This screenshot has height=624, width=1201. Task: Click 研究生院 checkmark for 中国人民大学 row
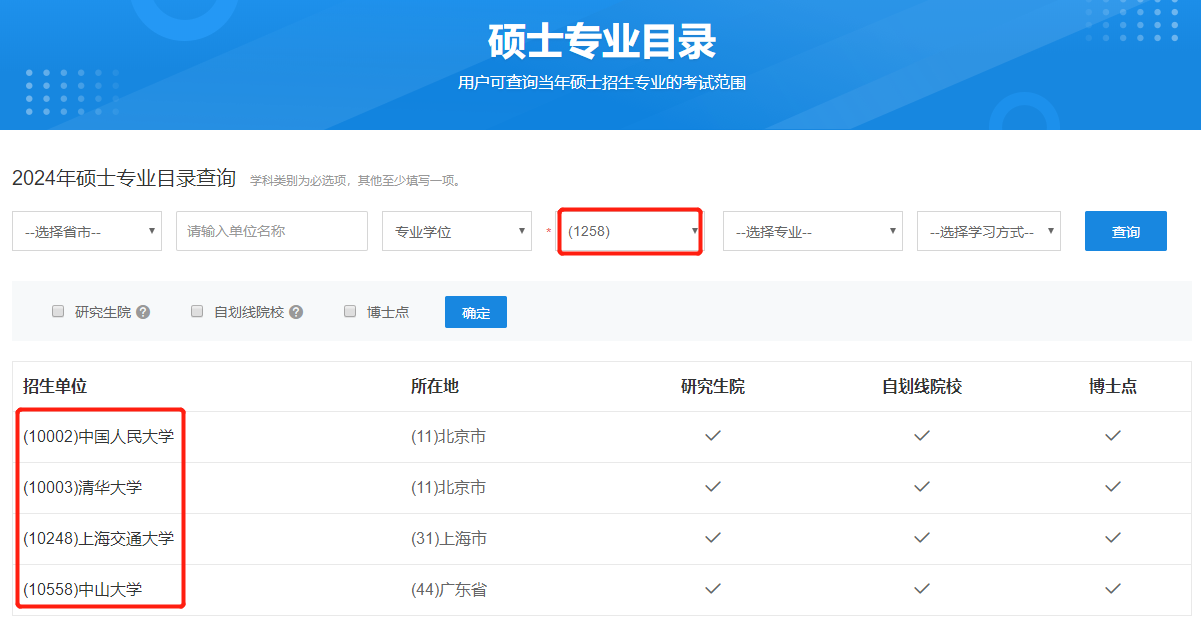coord(713,436)
